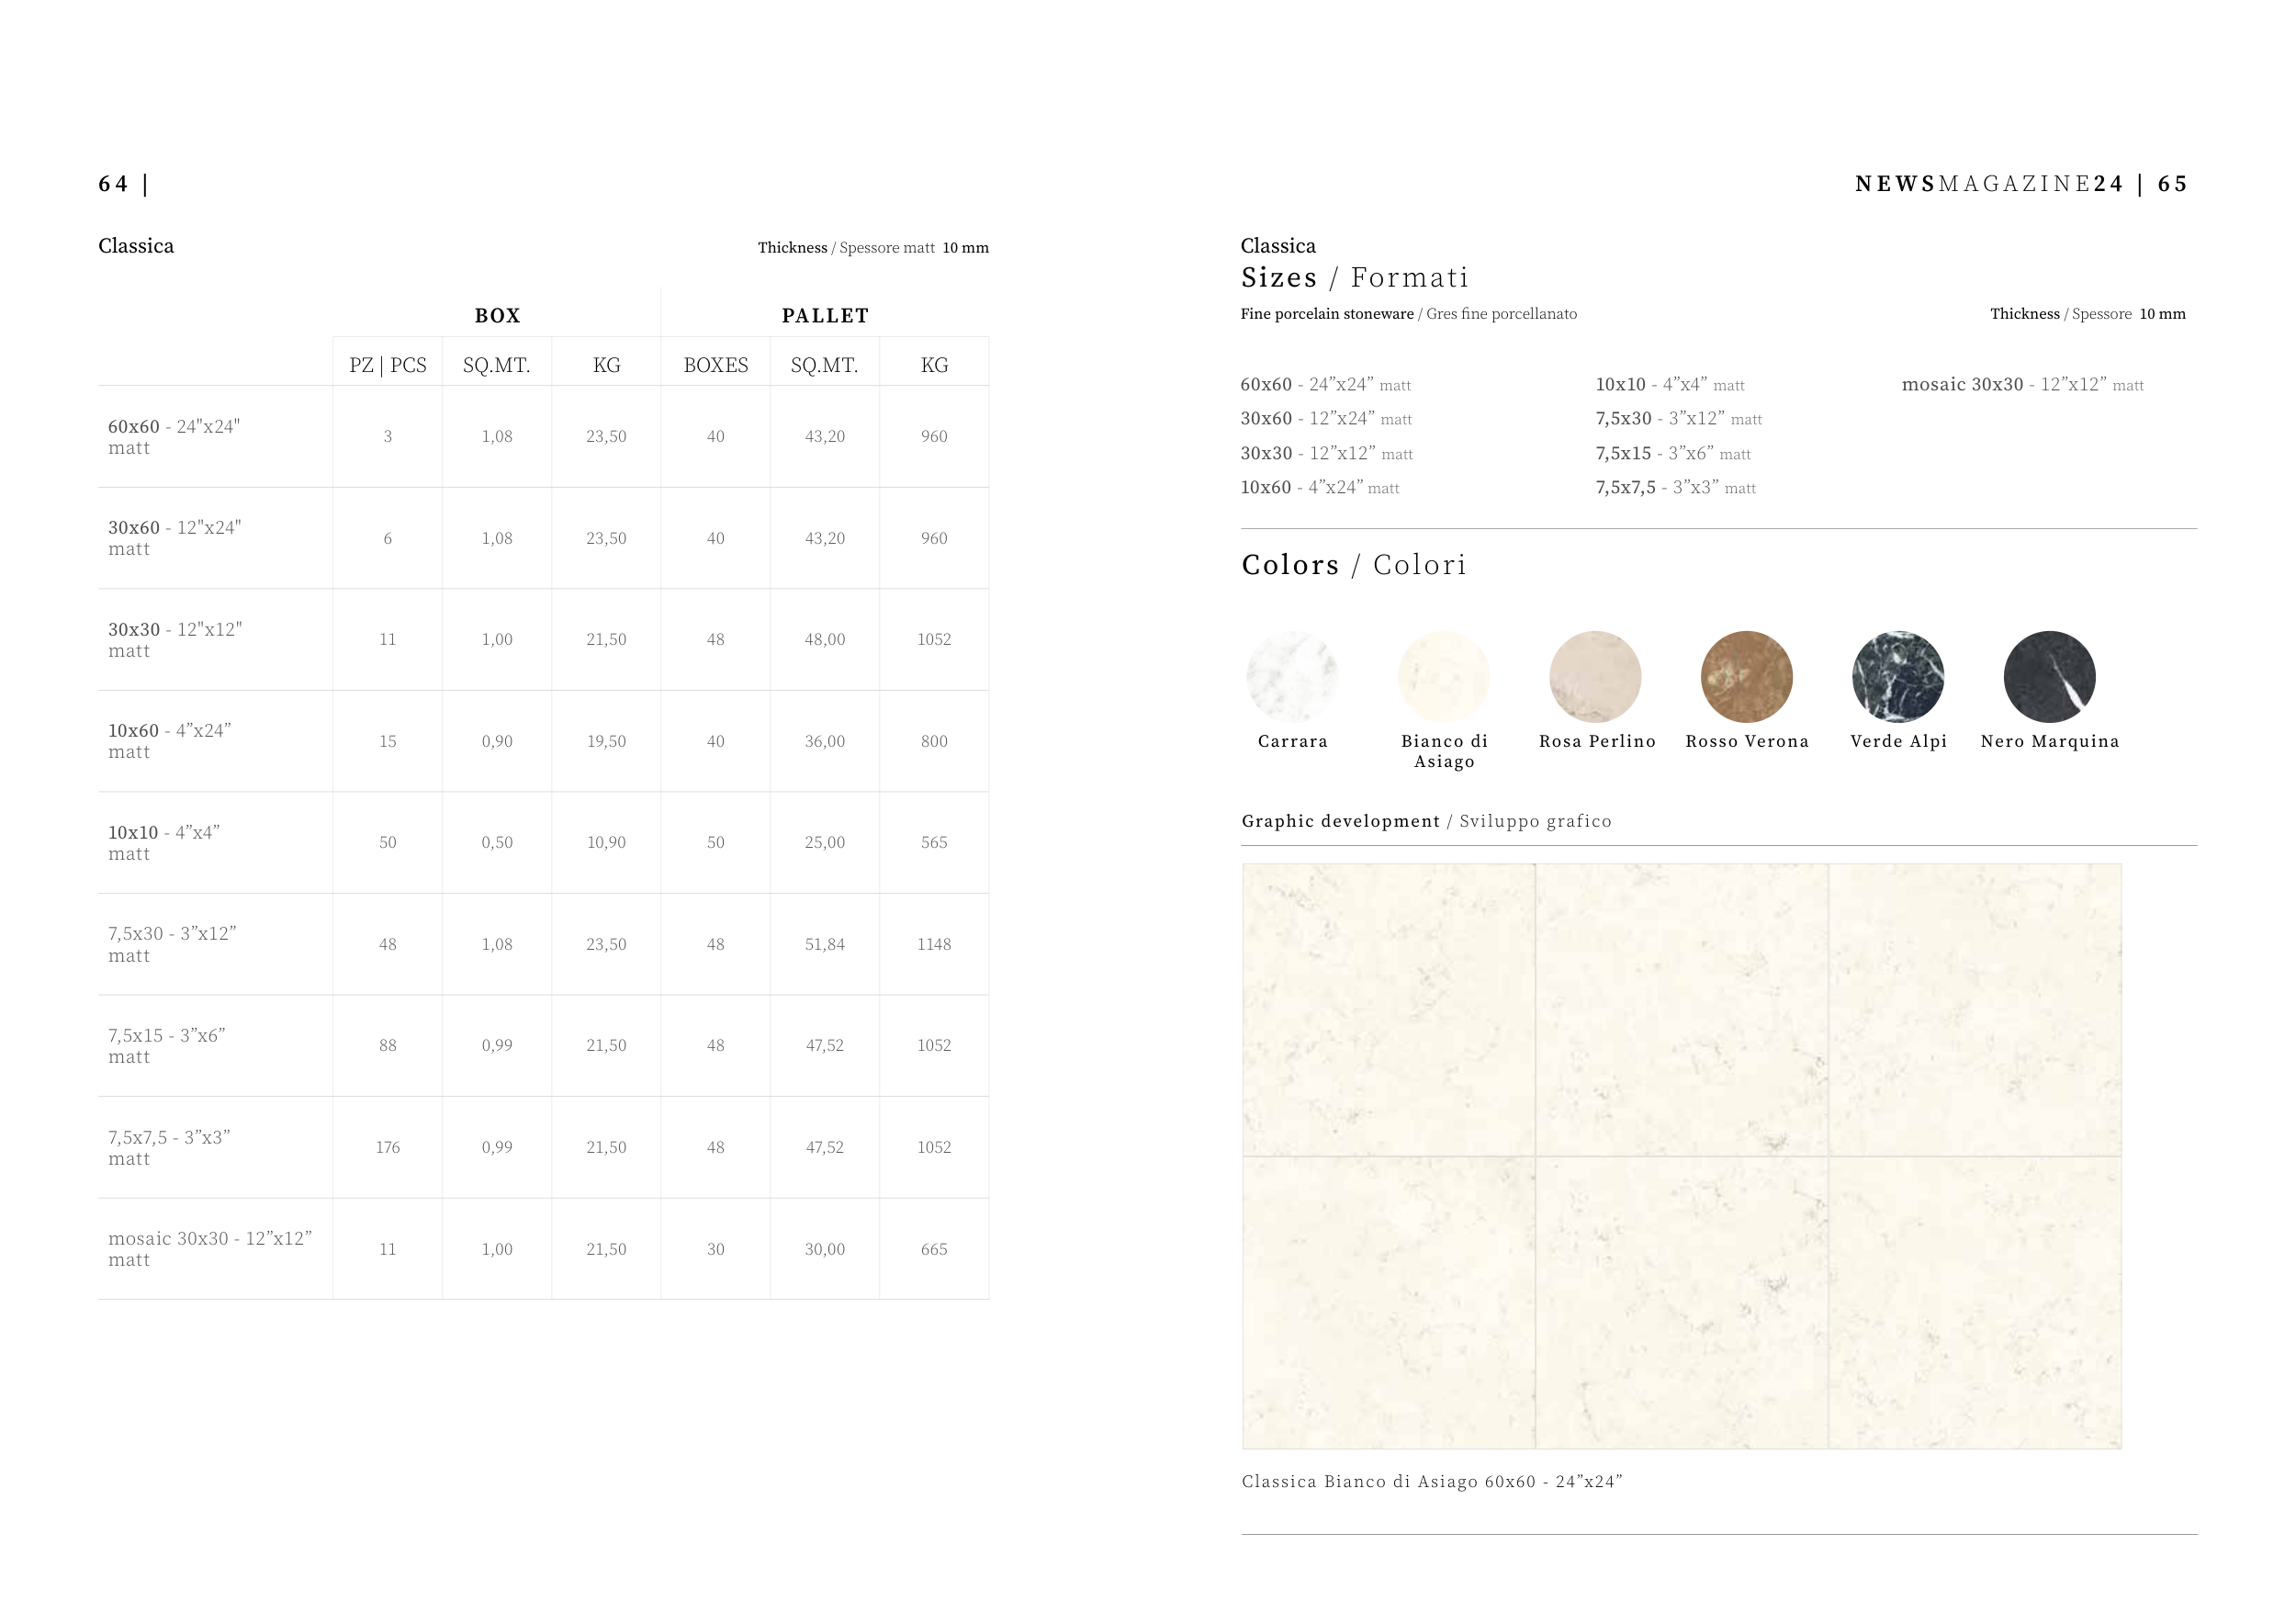
Task: Choose the Rosso Verona color circle
Action: [x=1746, y=677]
